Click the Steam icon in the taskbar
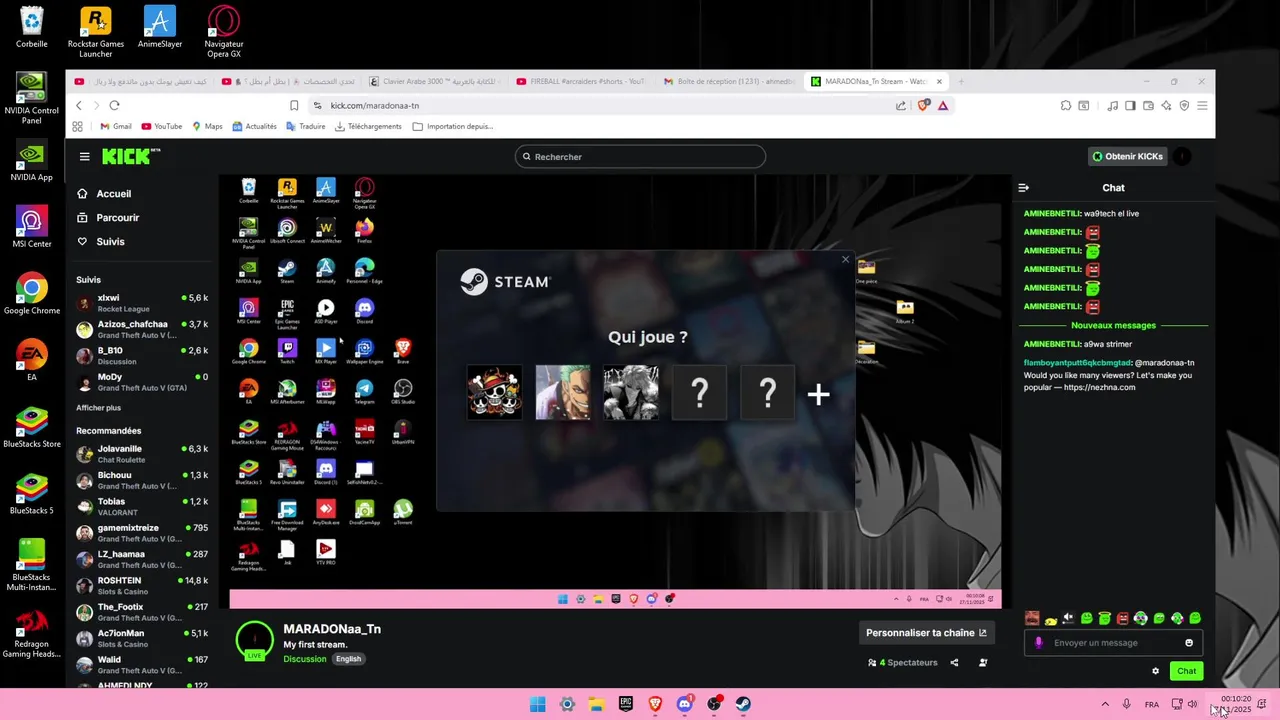 [x=743, y=704]
